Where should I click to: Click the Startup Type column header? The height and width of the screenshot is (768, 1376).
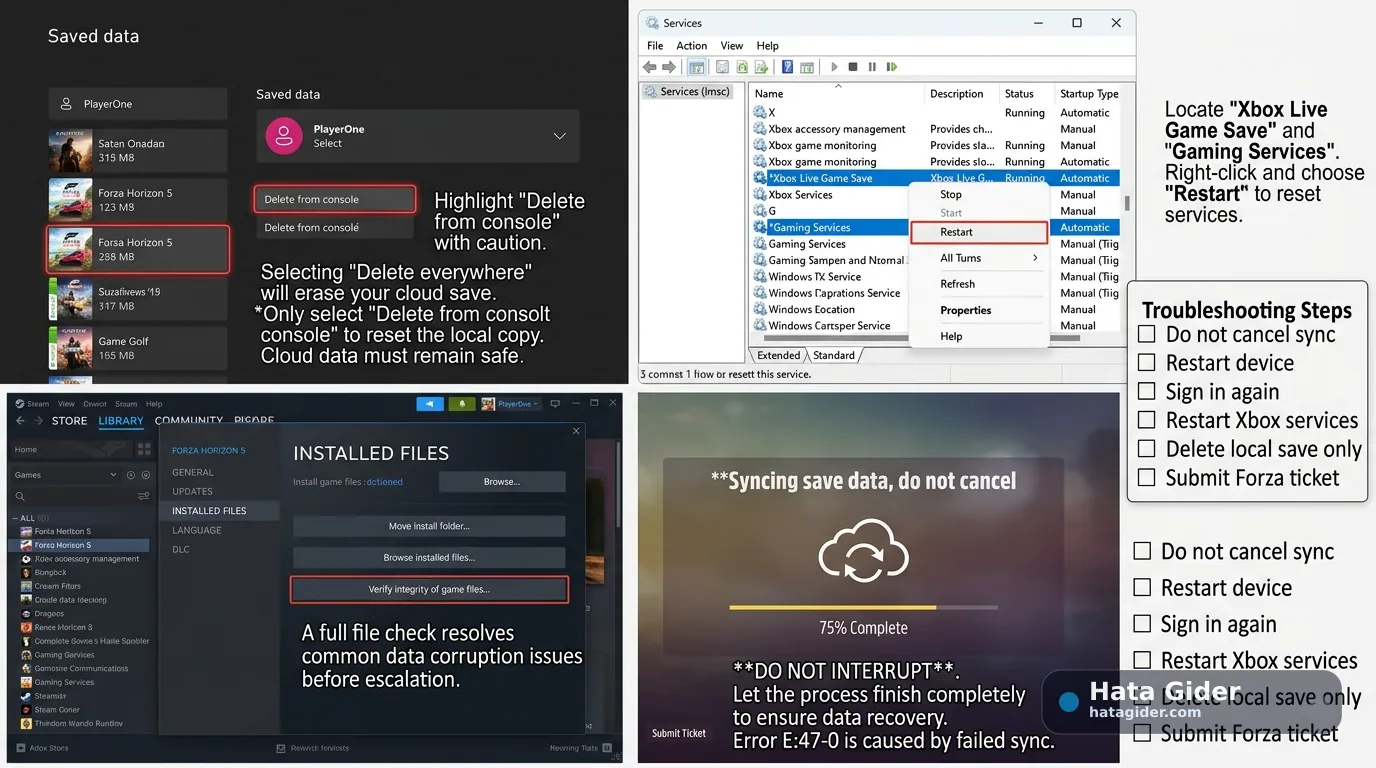(1089, 94)
